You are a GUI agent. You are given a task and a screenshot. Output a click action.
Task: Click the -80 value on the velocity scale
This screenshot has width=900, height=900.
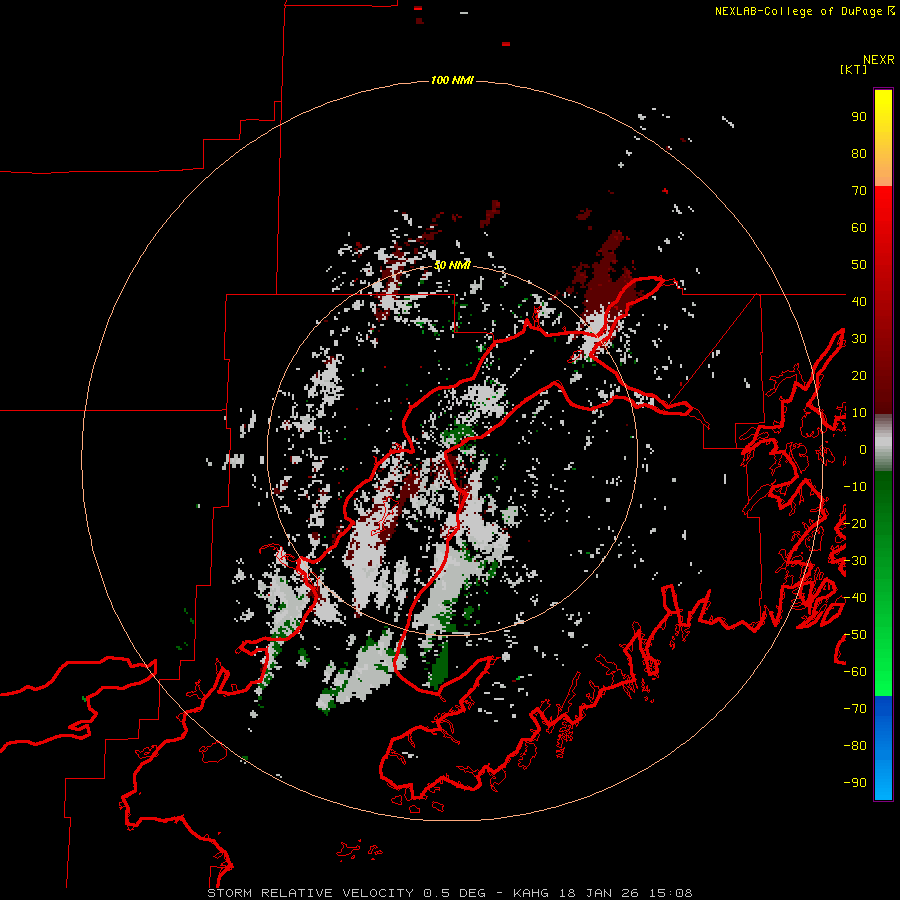[x=855, y=746]
